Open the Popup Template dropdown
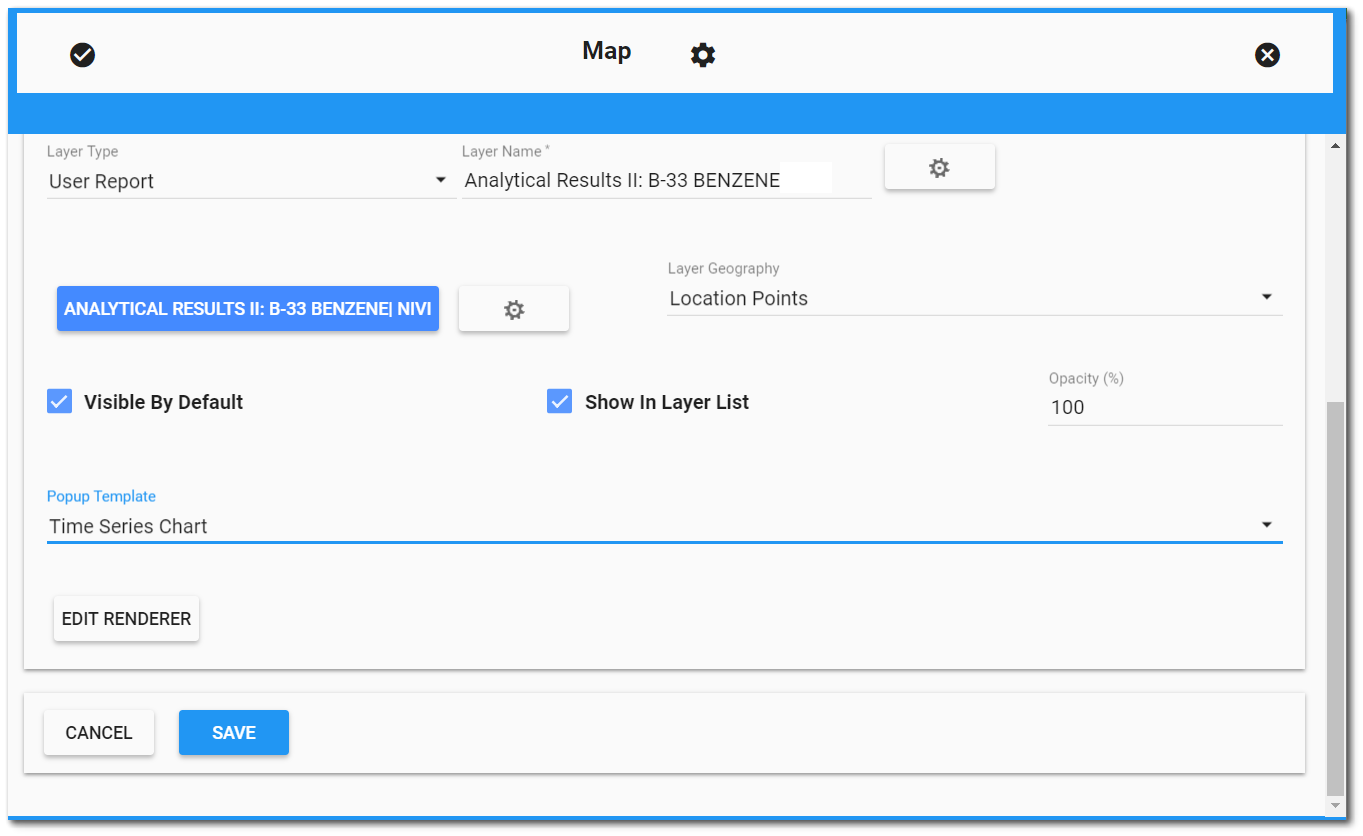Screen dimensions: 1363x836 tap(1266, 523)
